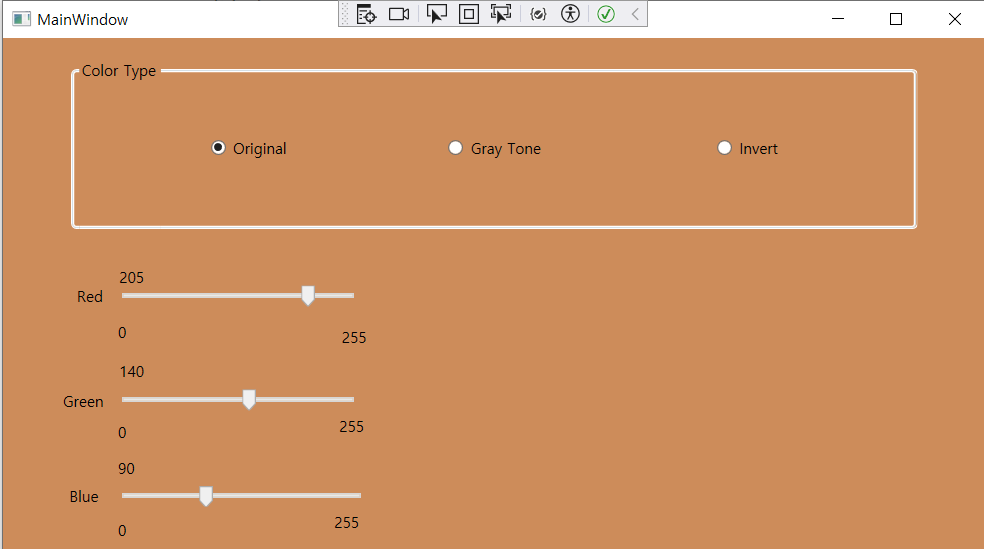The height and width of the screenshot is (549, 984).
Task: Minimize the MainWindow
Action: 838,19
